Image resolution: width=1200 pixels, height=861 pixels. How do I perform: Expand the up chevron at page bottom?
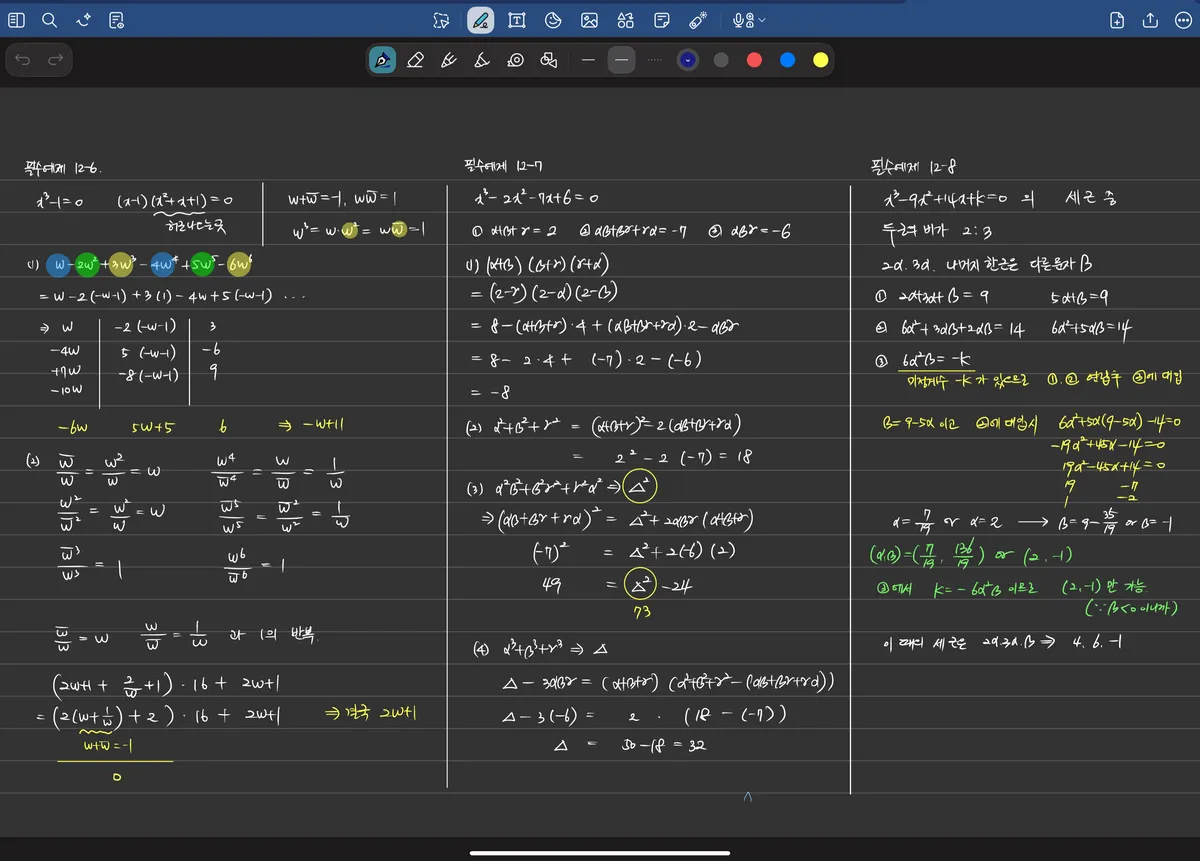(747, 797)
